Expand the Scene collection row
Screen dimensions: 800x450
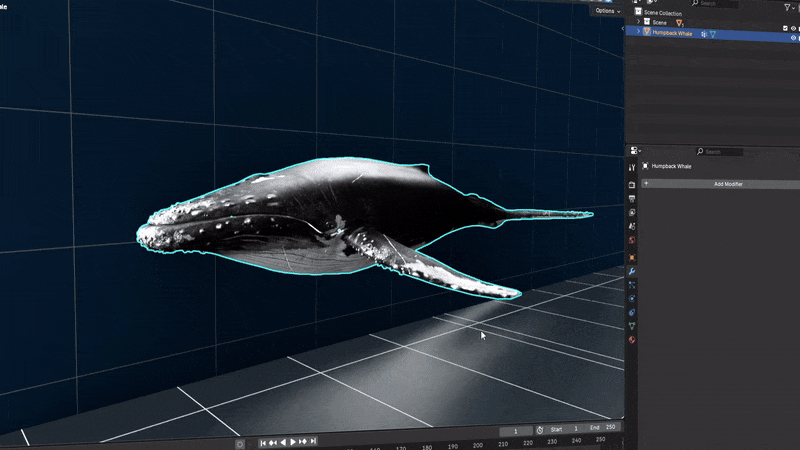638,21
